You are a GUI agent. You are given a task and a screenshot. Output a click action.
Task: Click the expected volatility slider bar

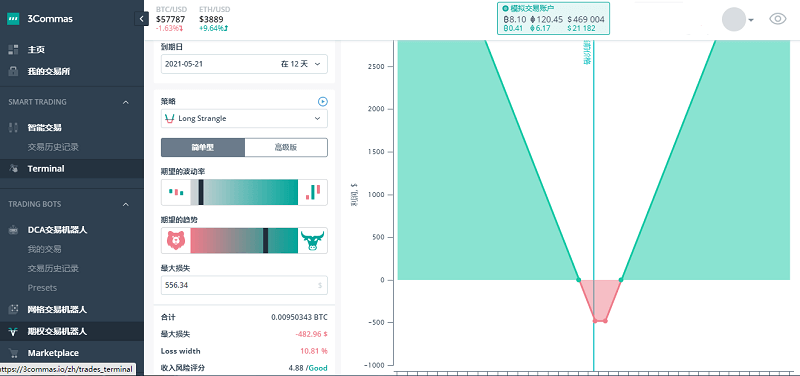244,192
